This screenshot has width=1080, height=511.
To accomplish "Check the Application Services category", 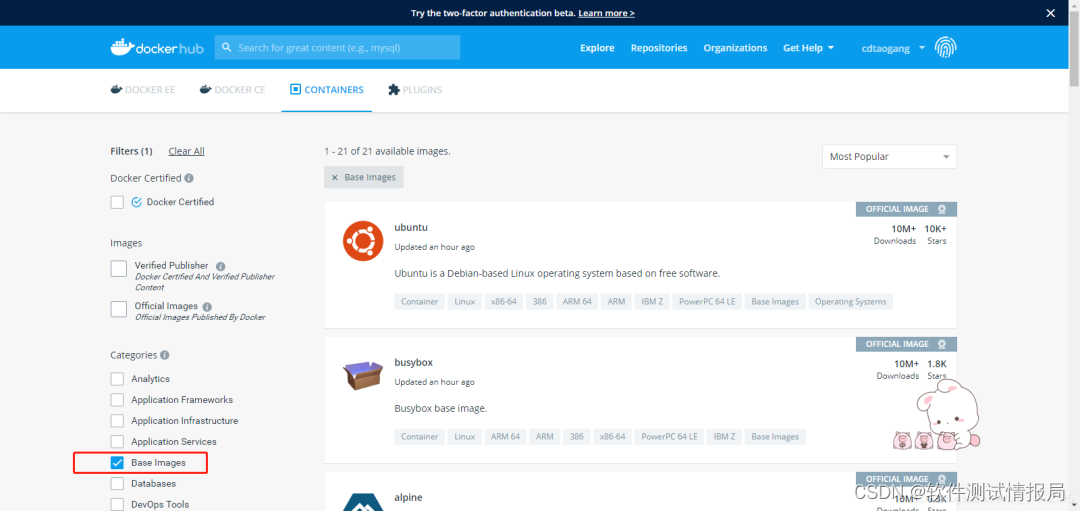I will [118, 442].
